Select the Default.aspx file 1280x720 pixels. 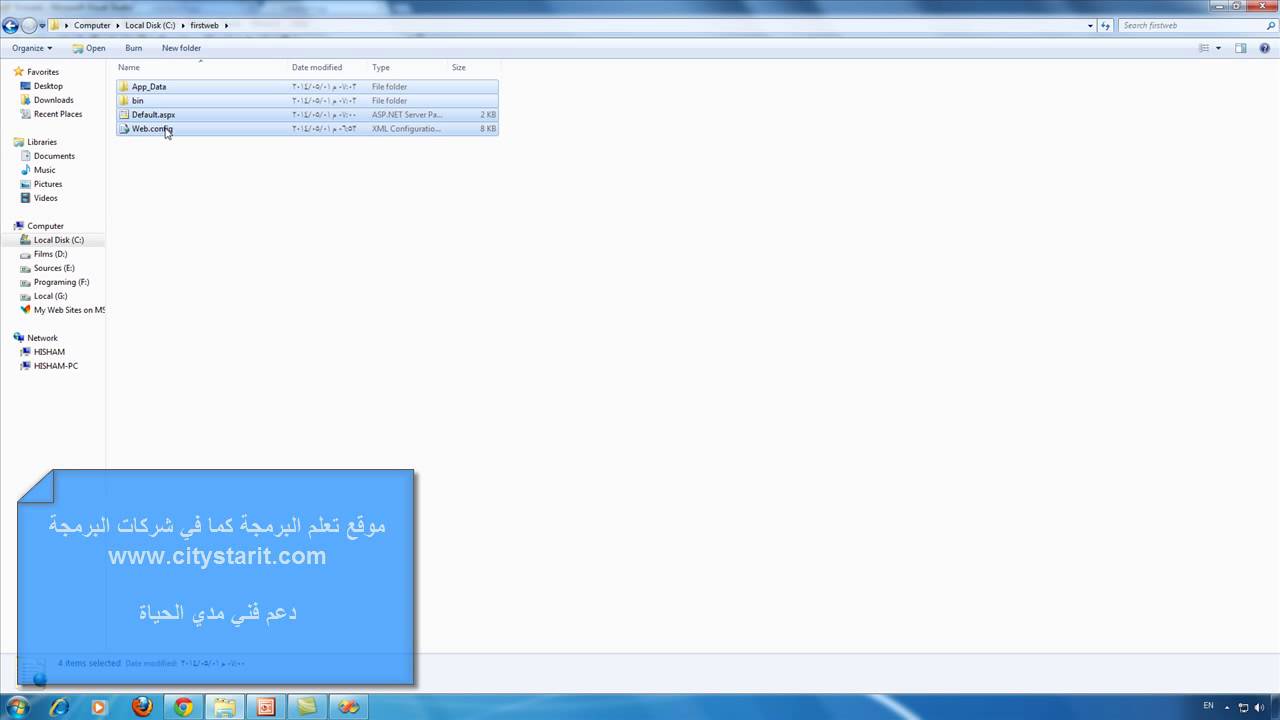click(307, 115)
